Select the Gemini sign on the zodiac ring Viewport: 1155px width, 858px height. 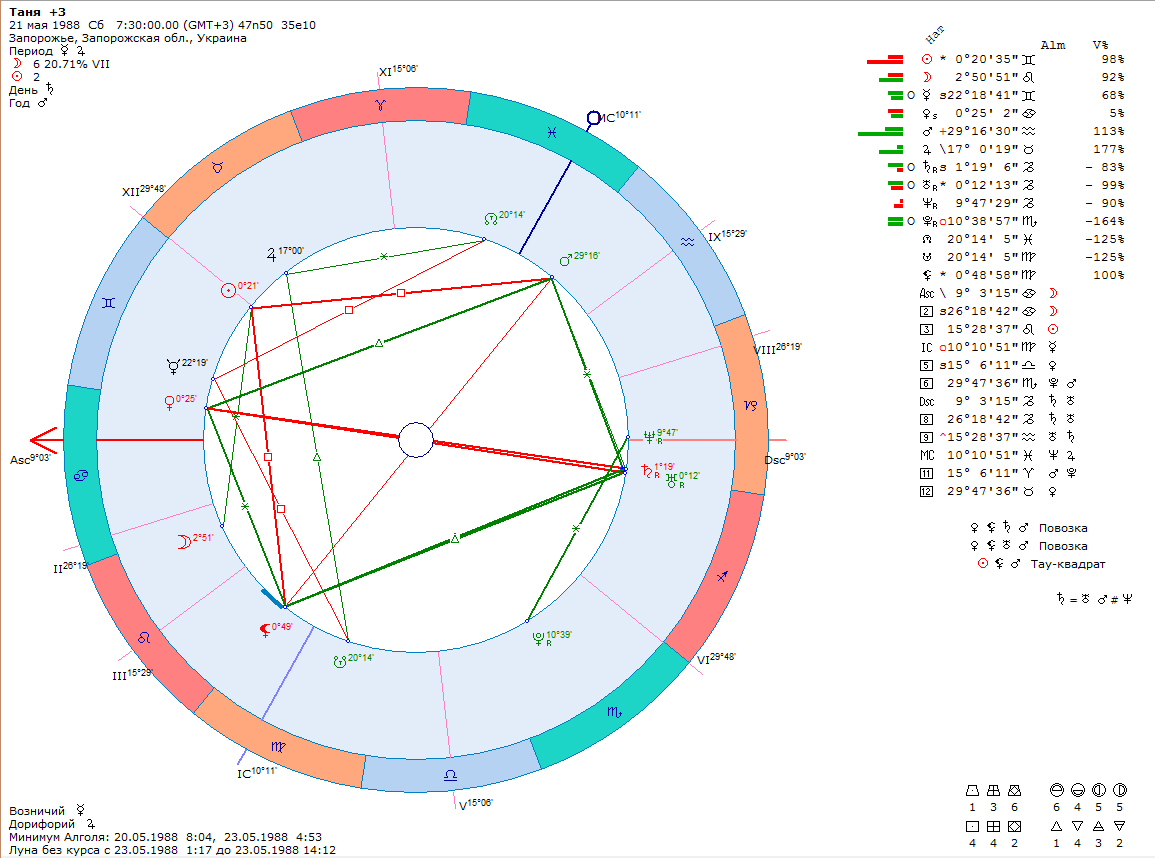click(108, 303)
